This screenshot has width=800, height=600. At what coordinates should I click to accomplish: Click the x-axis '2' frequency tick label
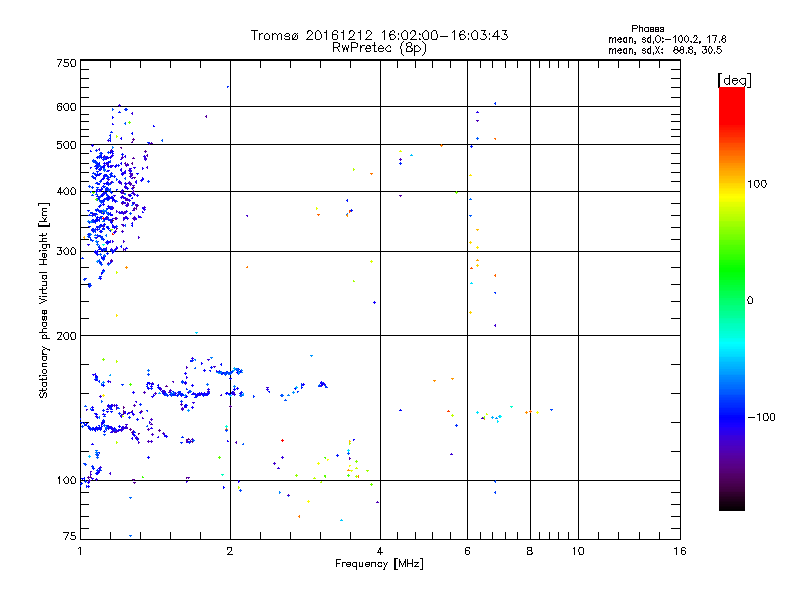point(230,551)
